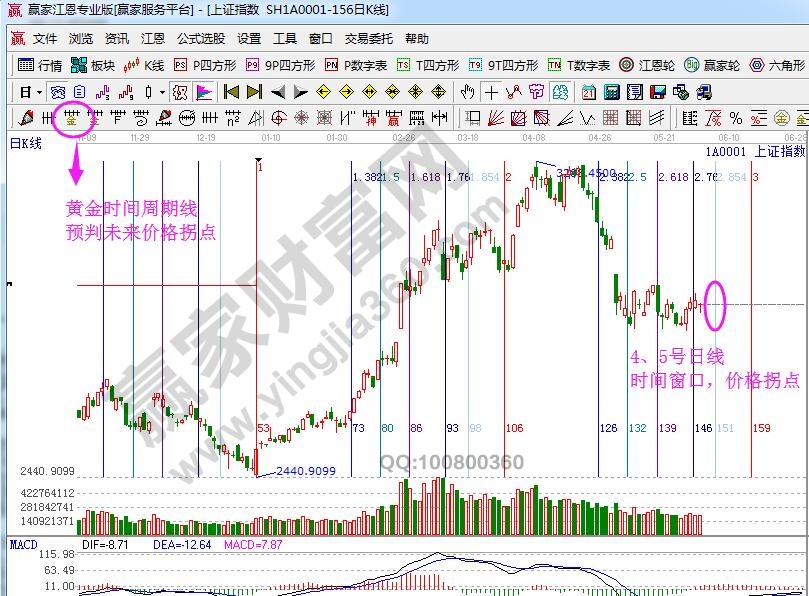
Task: Click the calendar icon in toolbar
Action: tap(588, 92)
